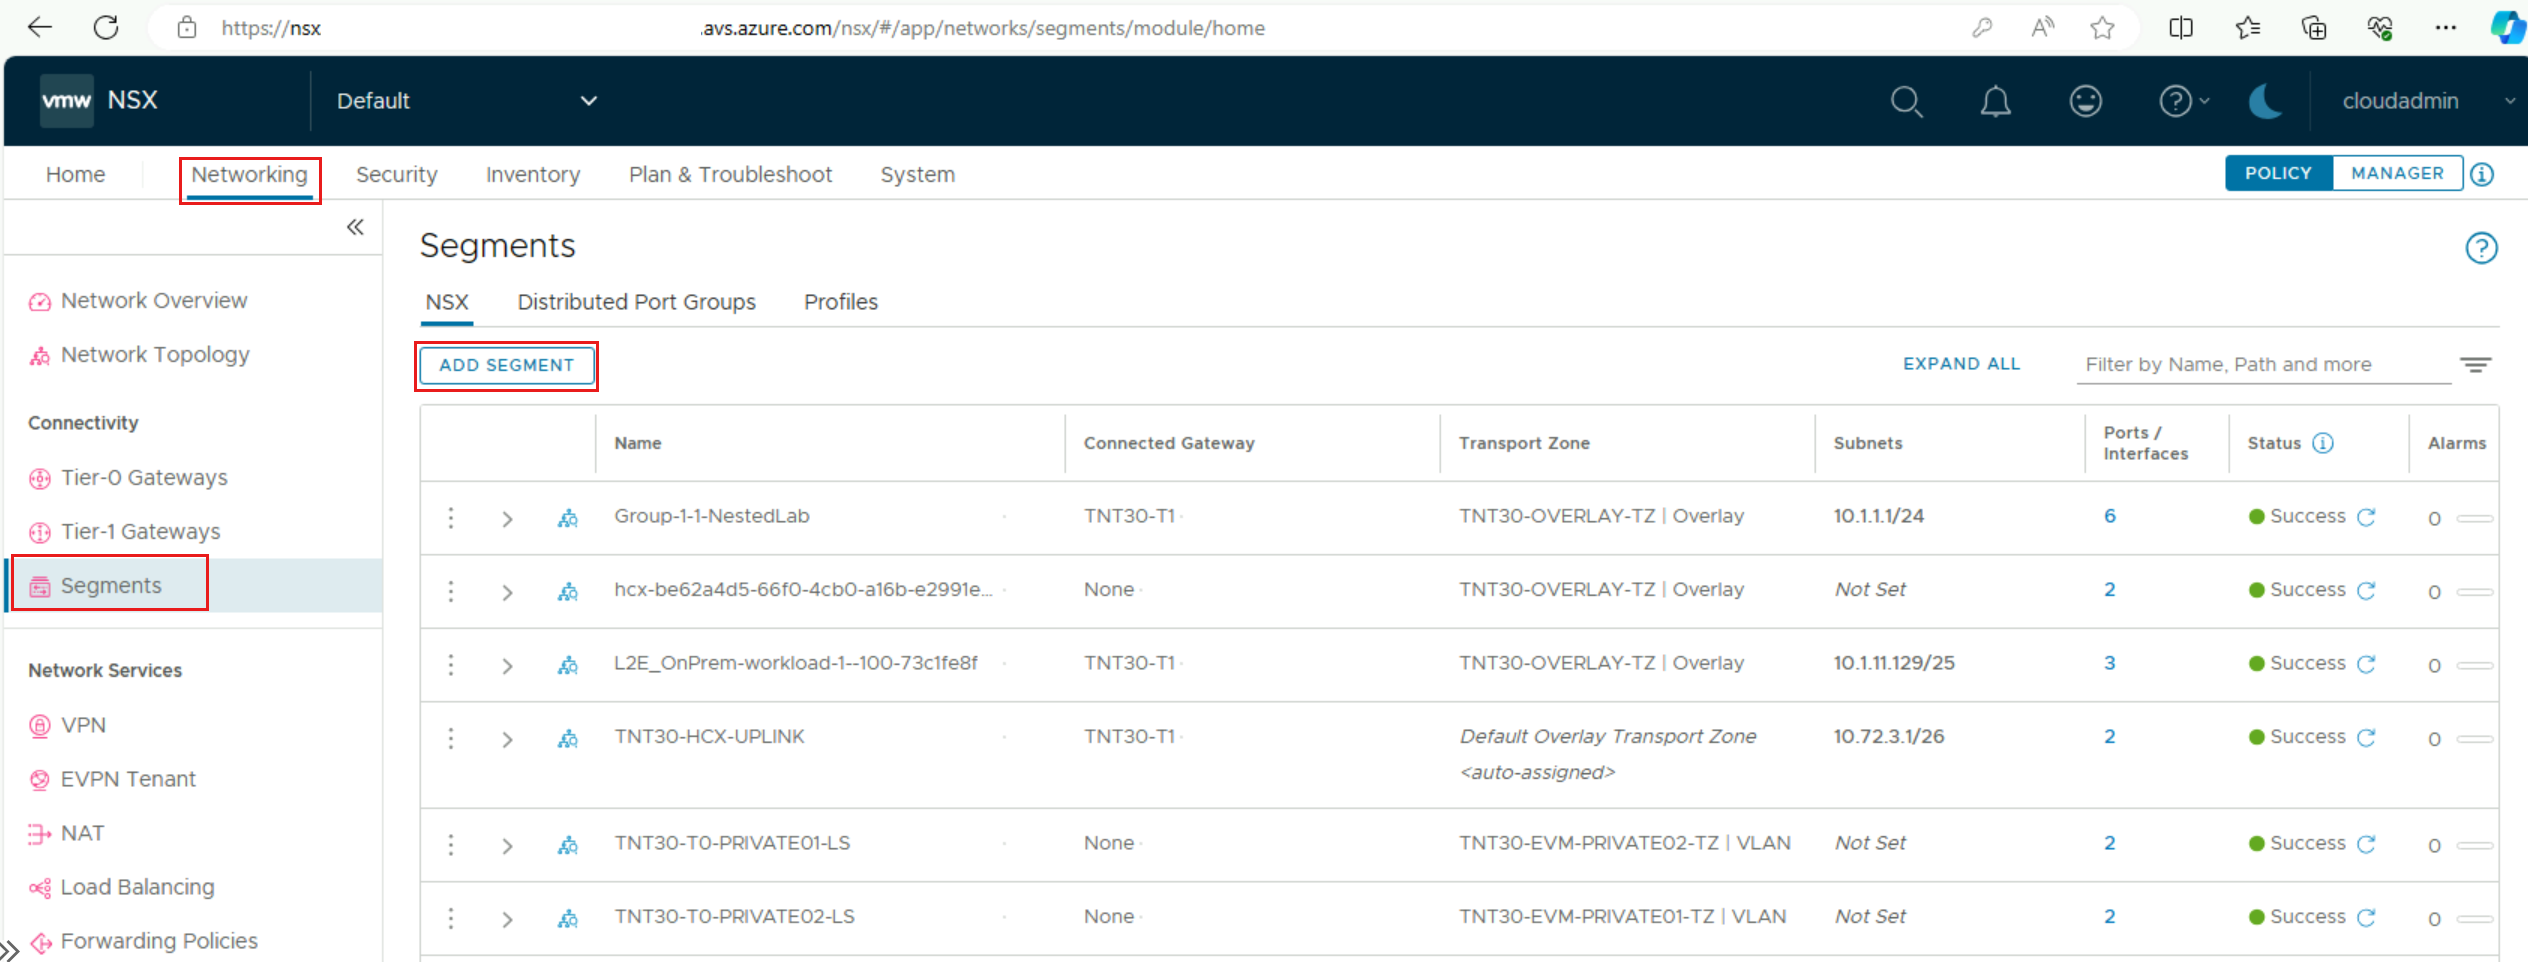
Task: Expand the Group-1-1-NestedLab row
Action: pyautogui.click(x=507, y=518)
